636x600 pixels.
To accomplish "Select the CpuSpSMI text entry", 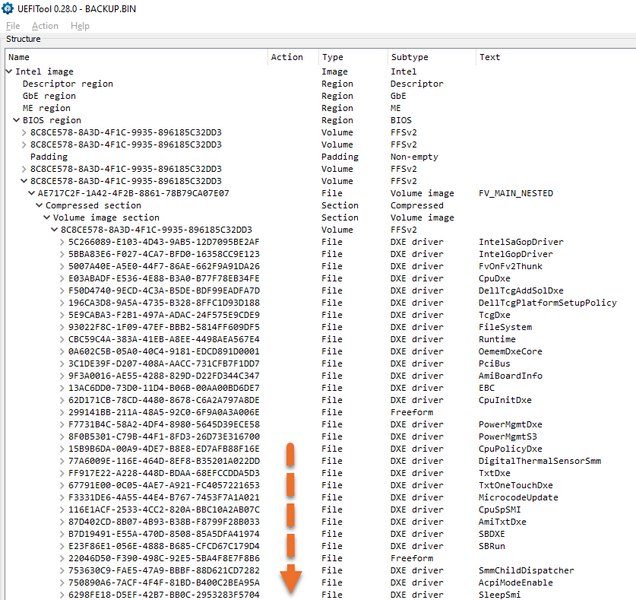I will pyautogui.click(x=499, y=510).
